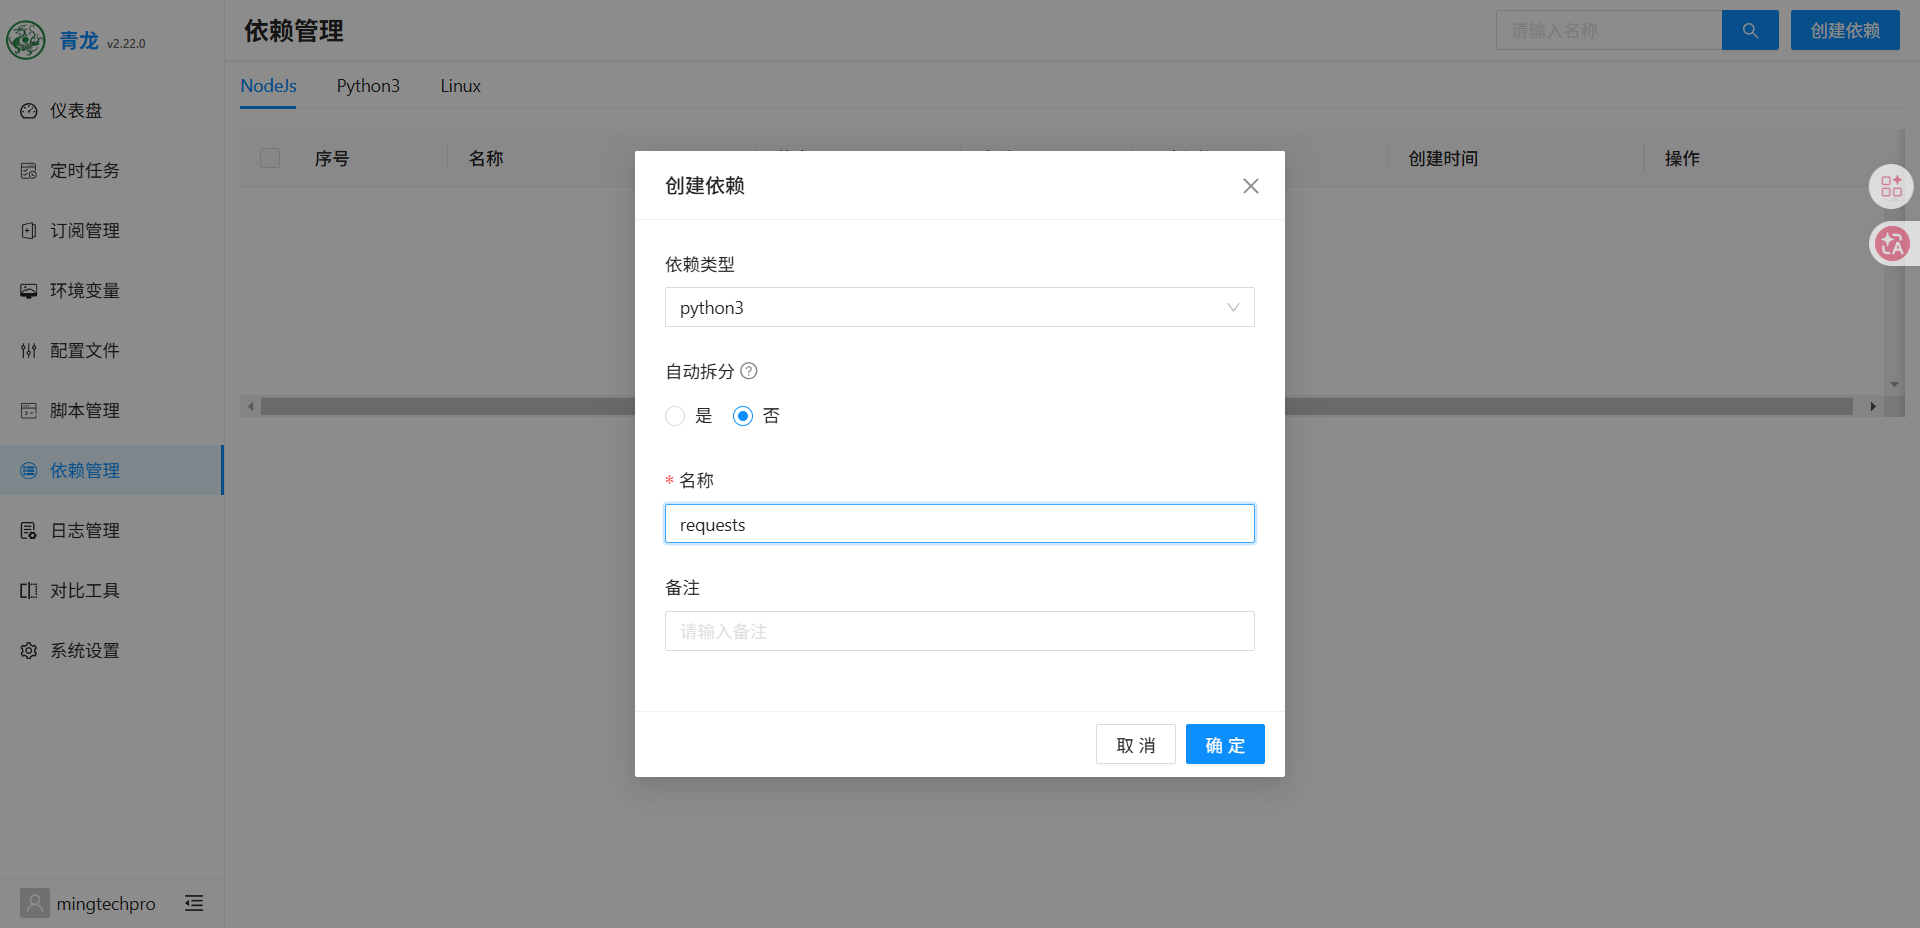
Task: Switch to the Linux tab
Action: tap(461, 86)
